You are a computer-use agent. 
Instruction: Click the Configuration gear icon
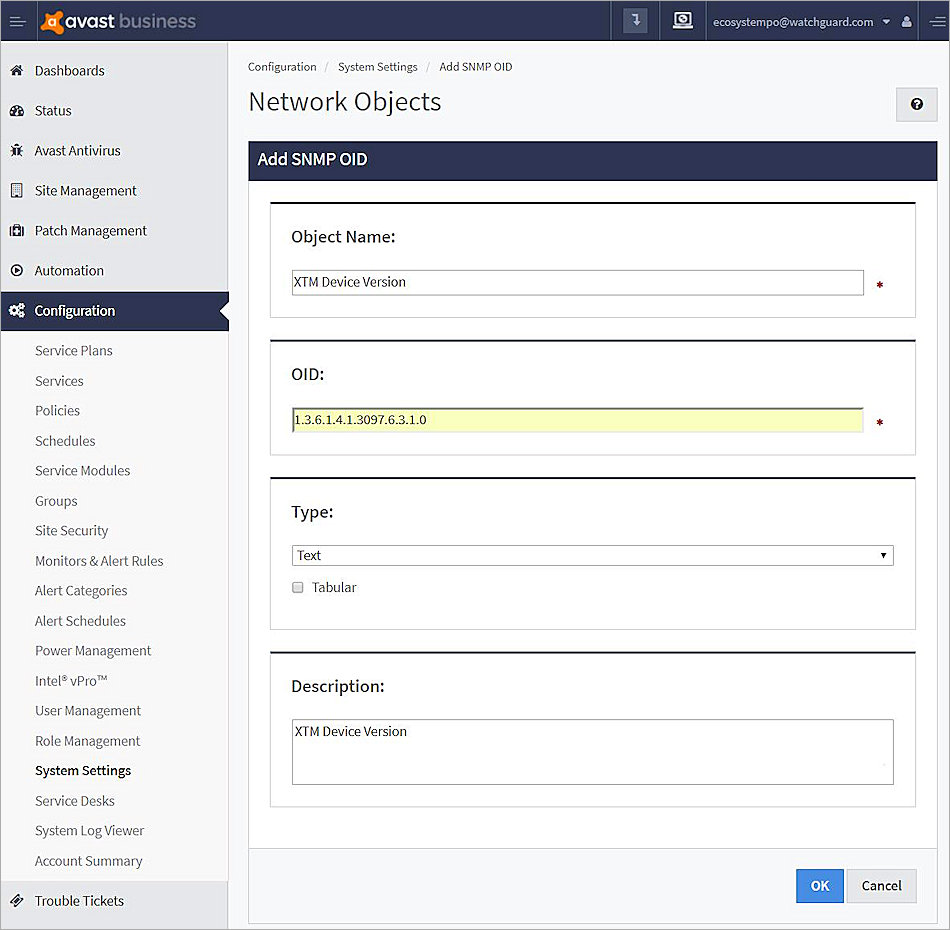pyautogui.click(x=18, y=310)
